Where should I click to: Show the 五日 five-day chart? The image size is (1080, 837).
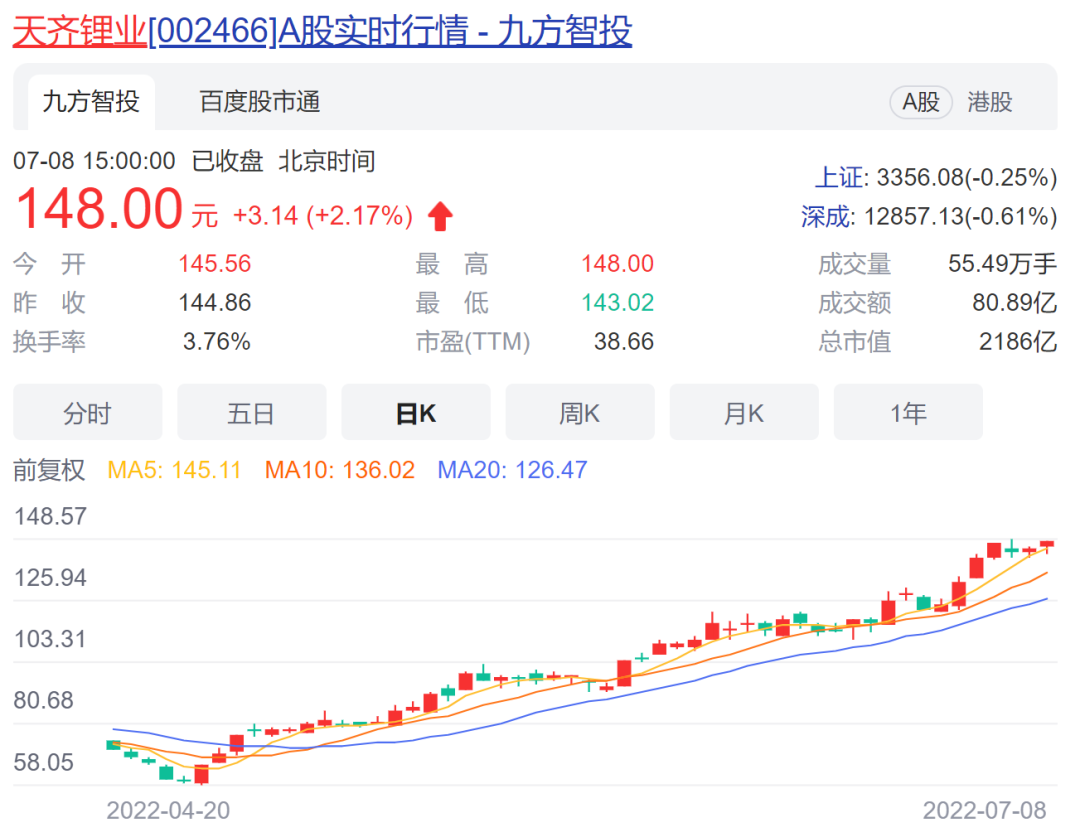[251, 413]
